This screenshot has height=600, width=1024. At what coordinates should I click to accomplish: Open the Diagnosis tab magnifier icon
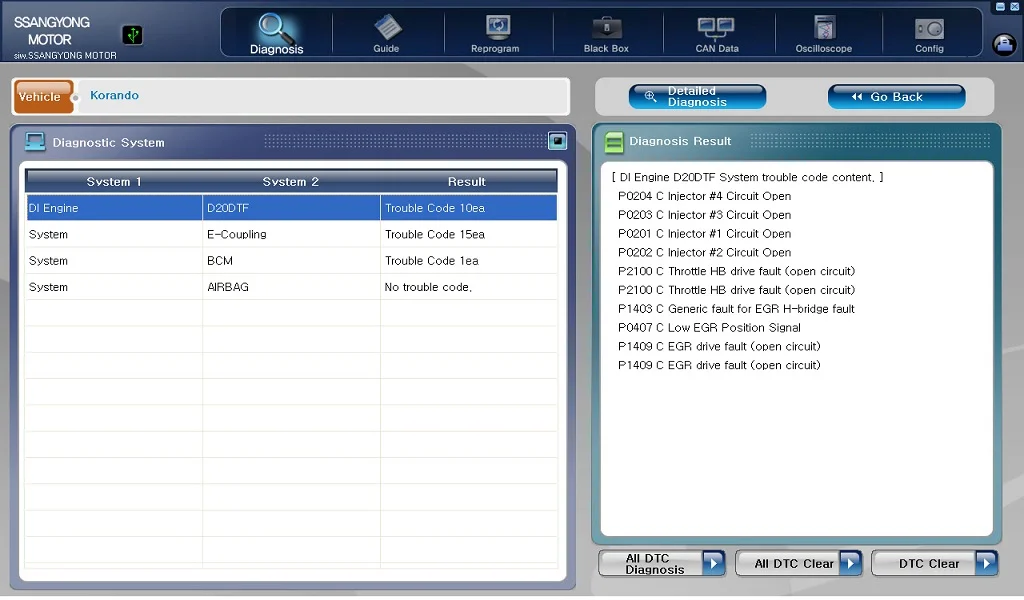[x=276, y=28]
